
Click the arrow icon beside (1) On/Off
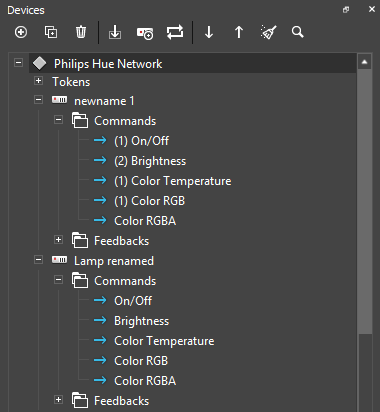tap(100, 140)
